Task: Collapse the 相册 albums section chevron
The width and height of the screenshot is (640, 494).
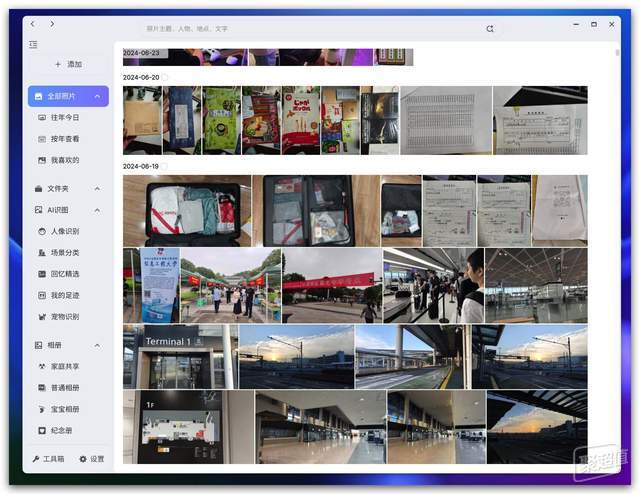Action: [97, 345]
